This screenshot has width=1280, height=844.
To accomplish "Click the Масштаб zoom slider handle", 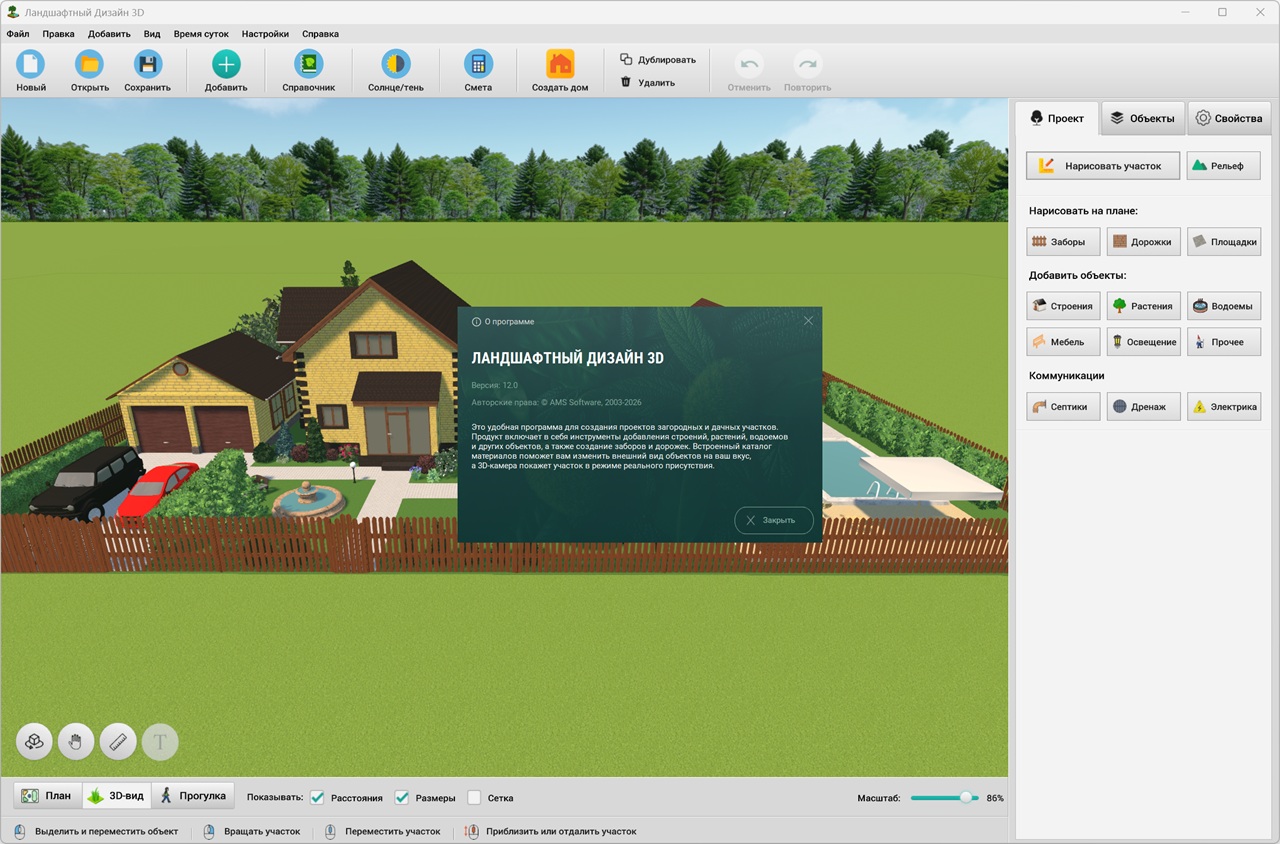I will (x=966, y=798).
